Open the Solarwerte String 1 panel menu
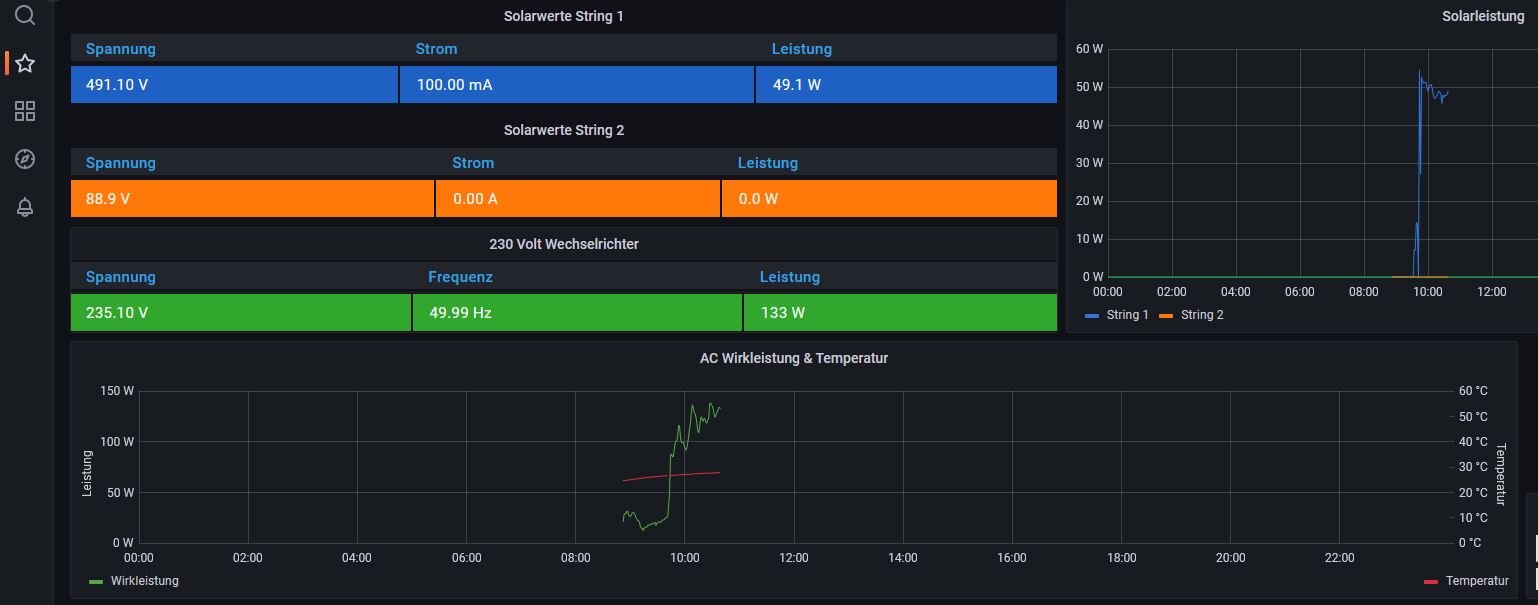This screenshot has width=1538, height=605. tap(563, 16)
